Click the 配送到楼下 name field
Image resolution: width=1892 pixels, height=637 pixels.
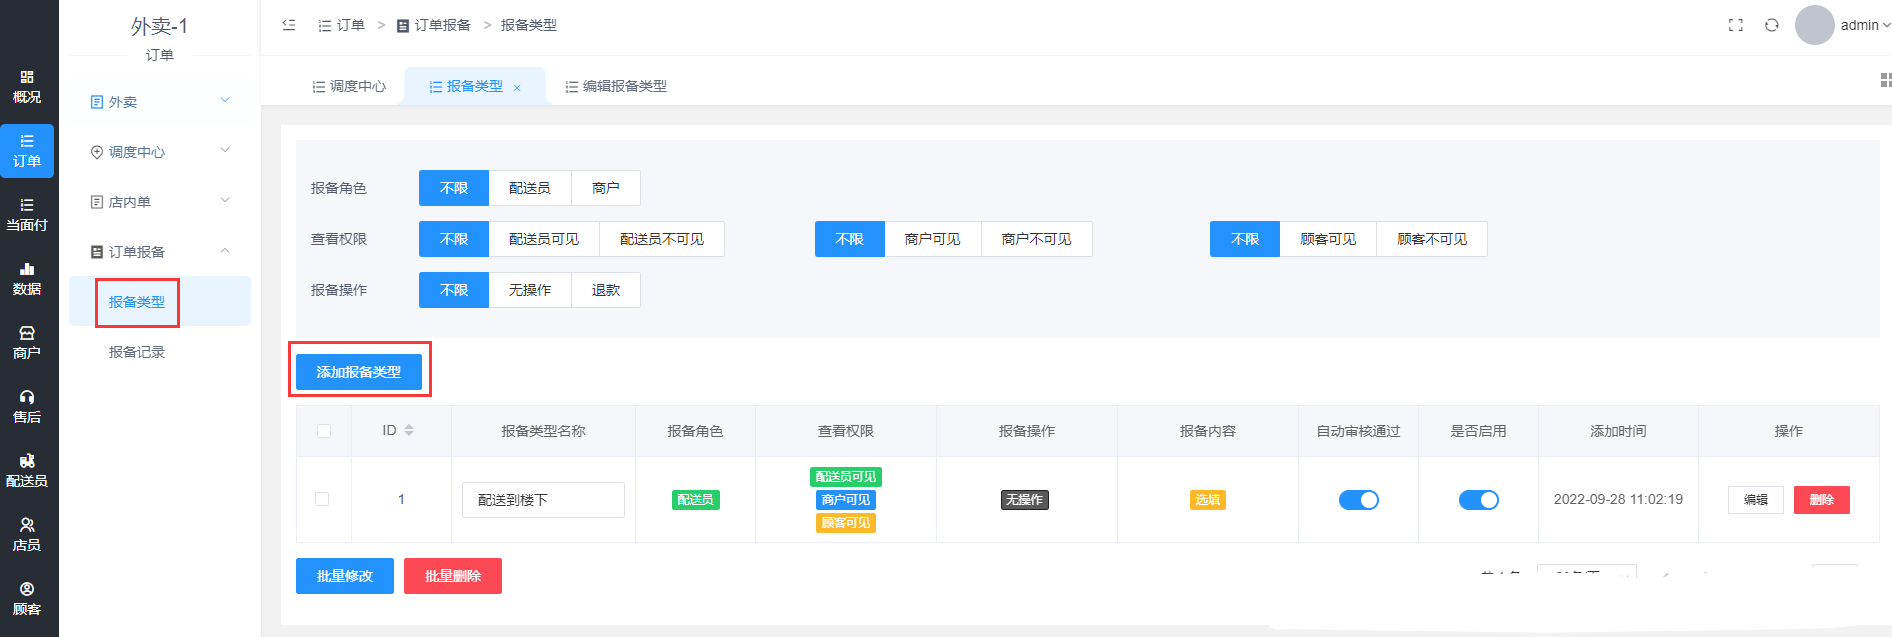pos(543,500)
